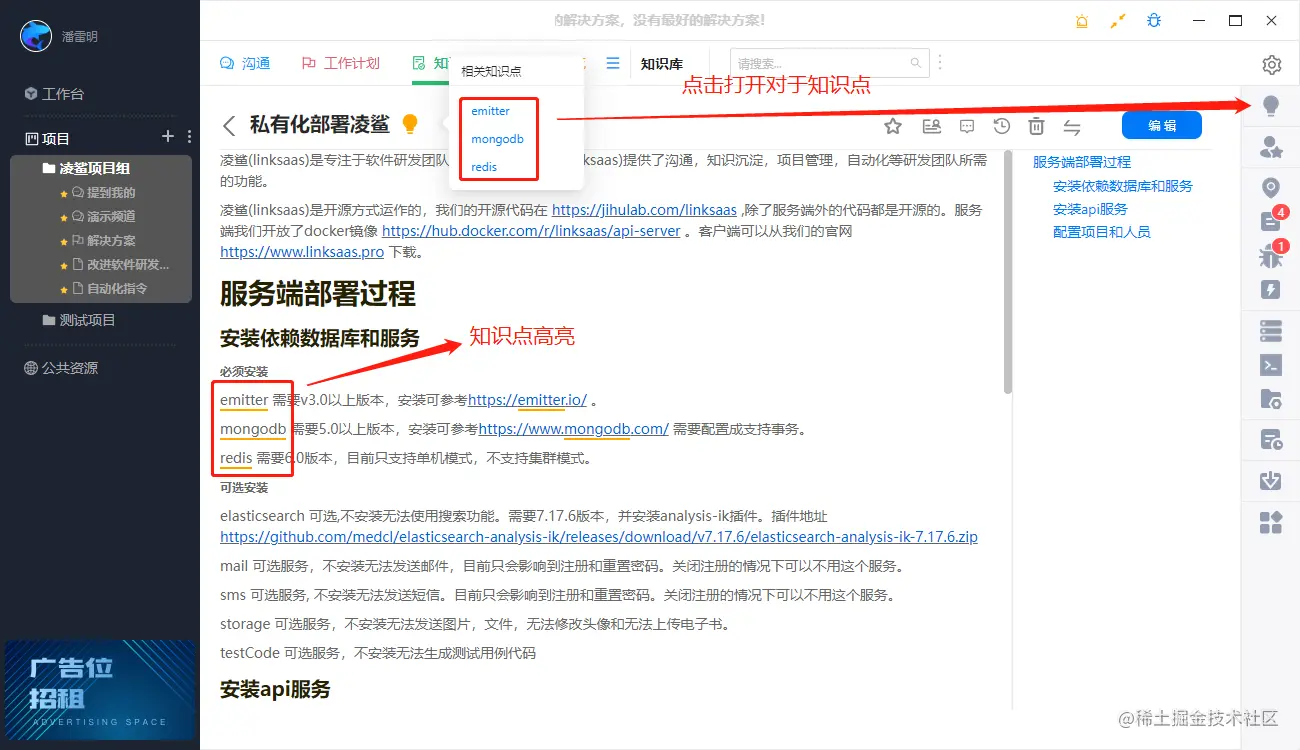This screenshot has width=1300, height=750.
Task: Open the document icon with 4 badge
Action: 1271,221
